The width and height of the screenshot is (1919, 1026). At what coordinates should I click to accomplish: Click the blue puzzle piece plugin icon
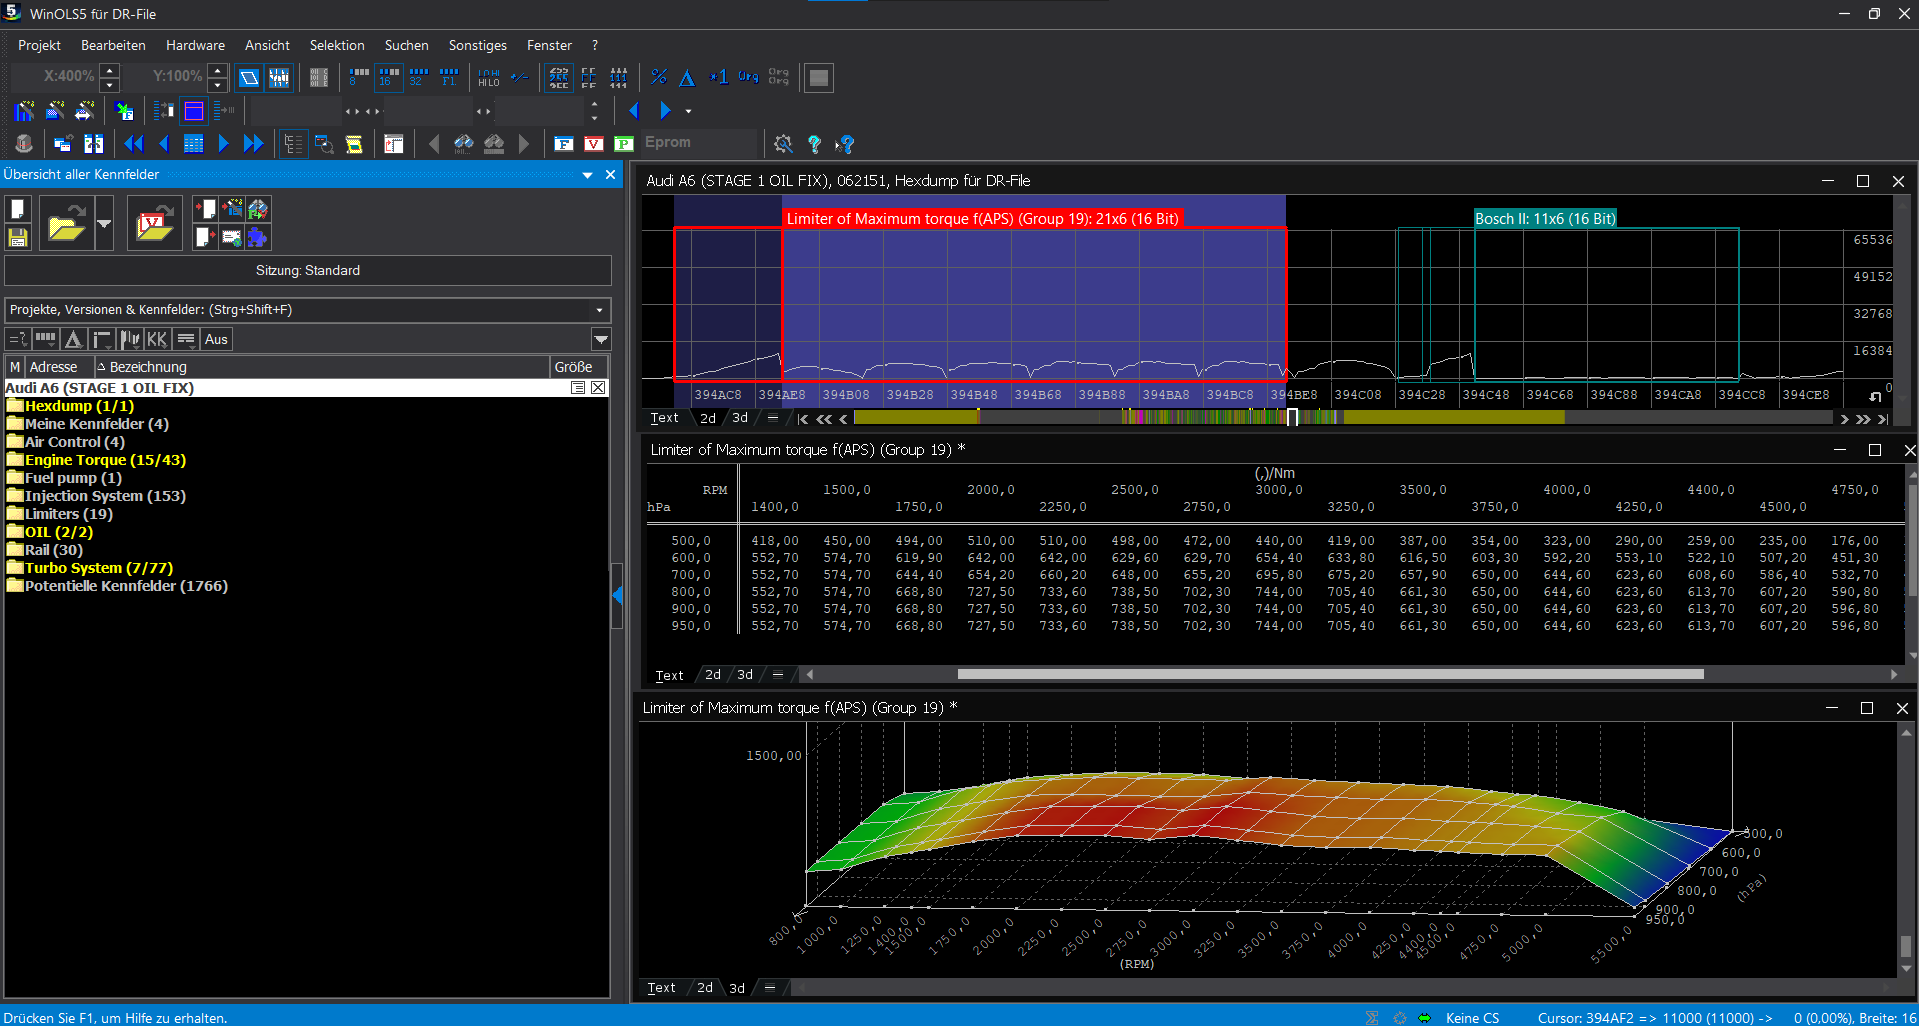(x=257, y=237)
